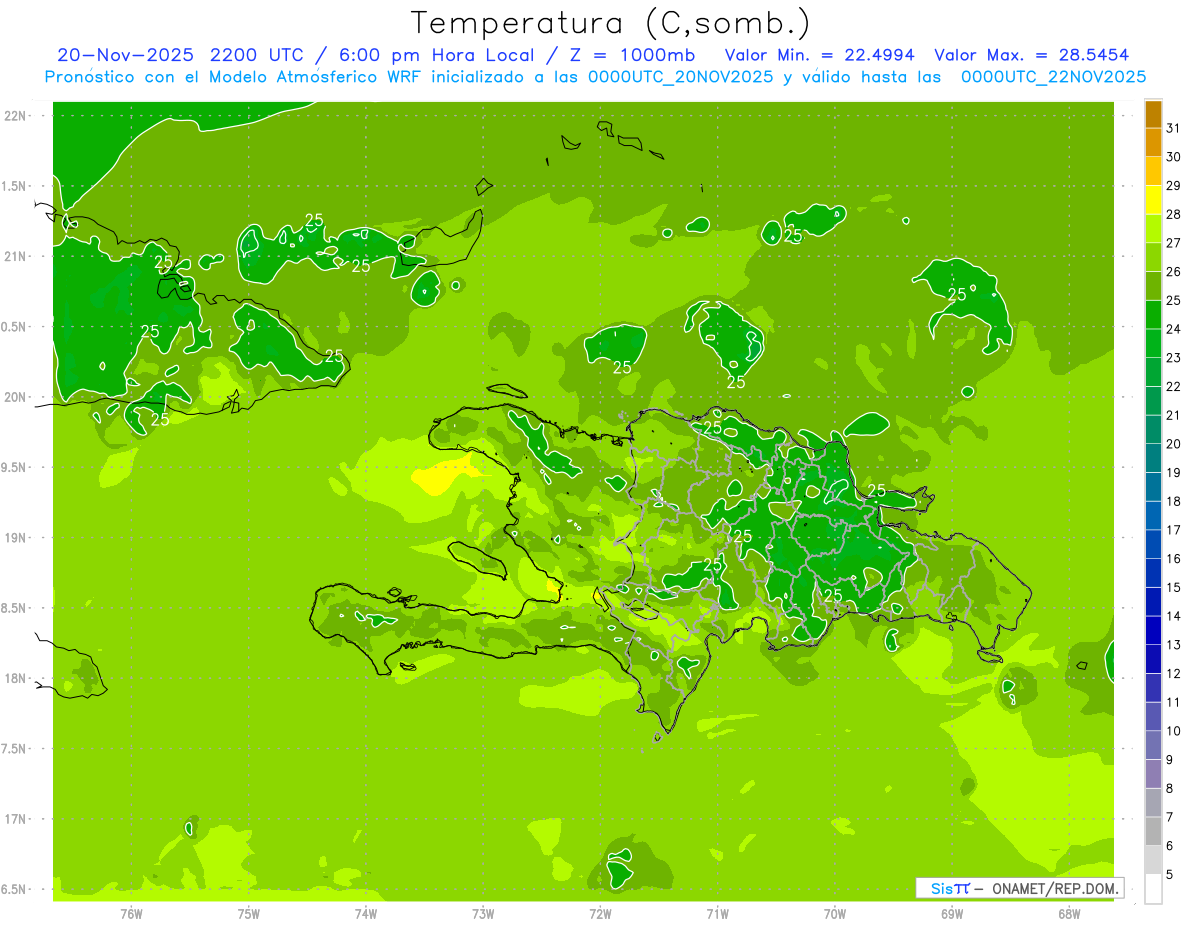This screenshot has height=927, width=1200.
Task: Click the "15" value on the color scale
Action: [x=1173, y=588]
